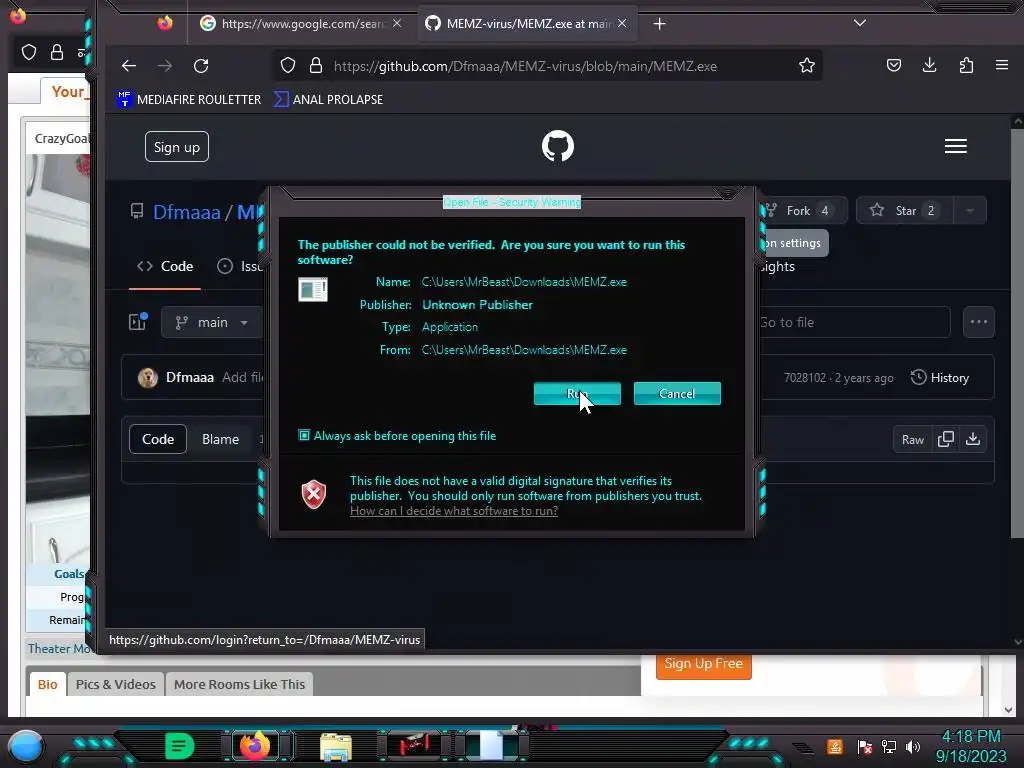Image resolution: width=1024 pixels, height=768 pixels.
Task: Open File Explorer from the taskbar
Action: point(336,746)
